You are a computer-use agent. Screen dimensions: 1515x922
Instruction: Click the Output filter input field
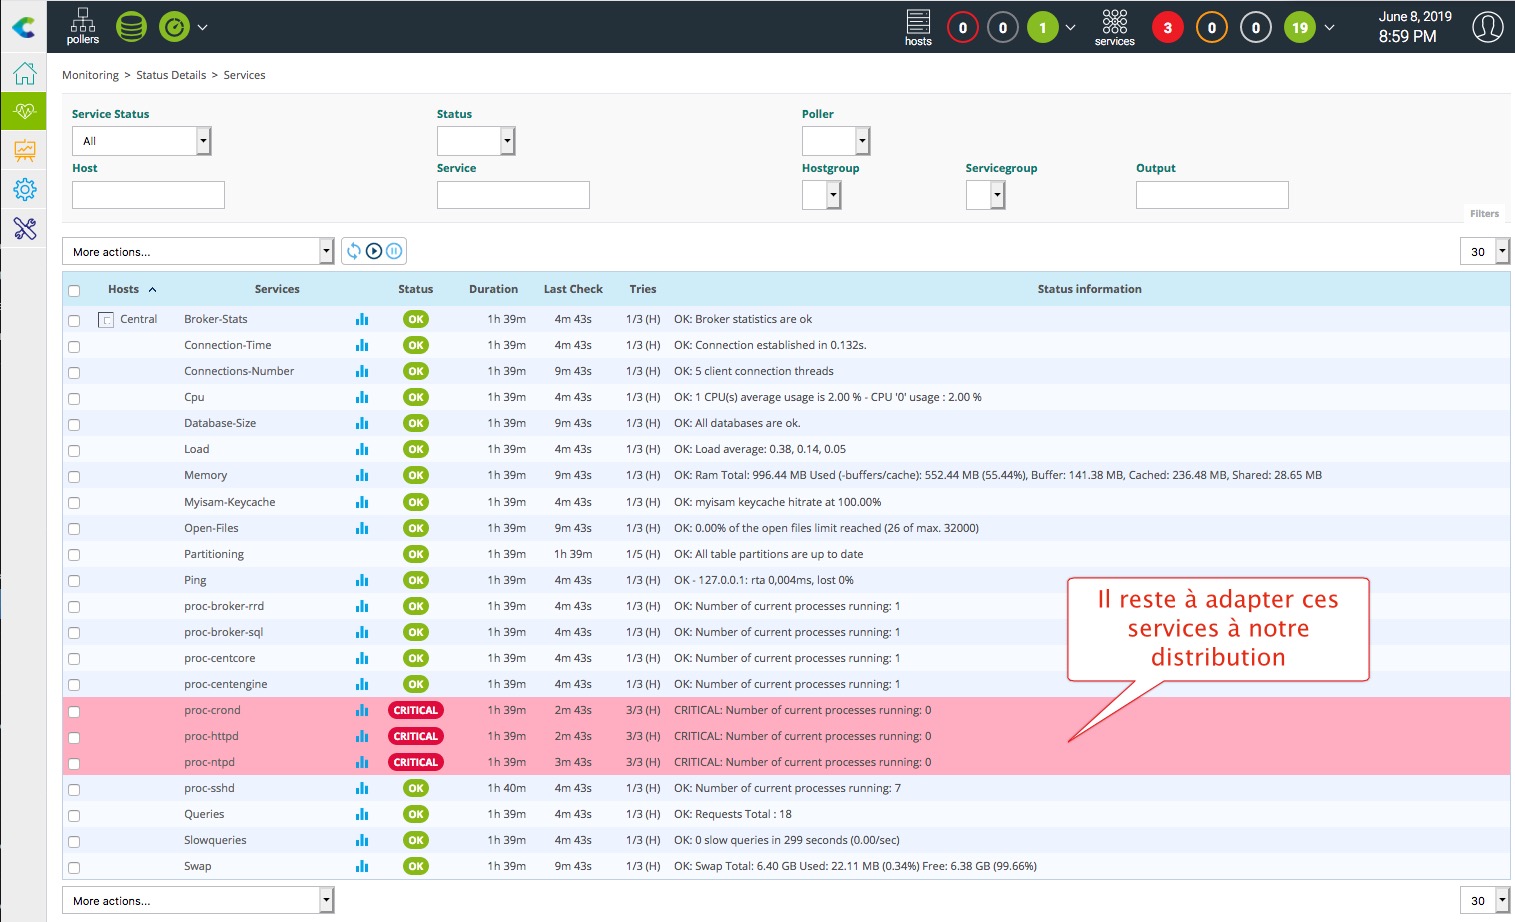coord(1211,195)
